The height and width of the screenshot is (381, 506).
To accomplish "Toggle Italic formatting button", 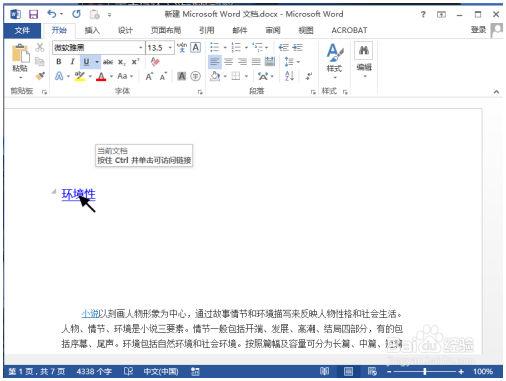I will pos(72,62).
